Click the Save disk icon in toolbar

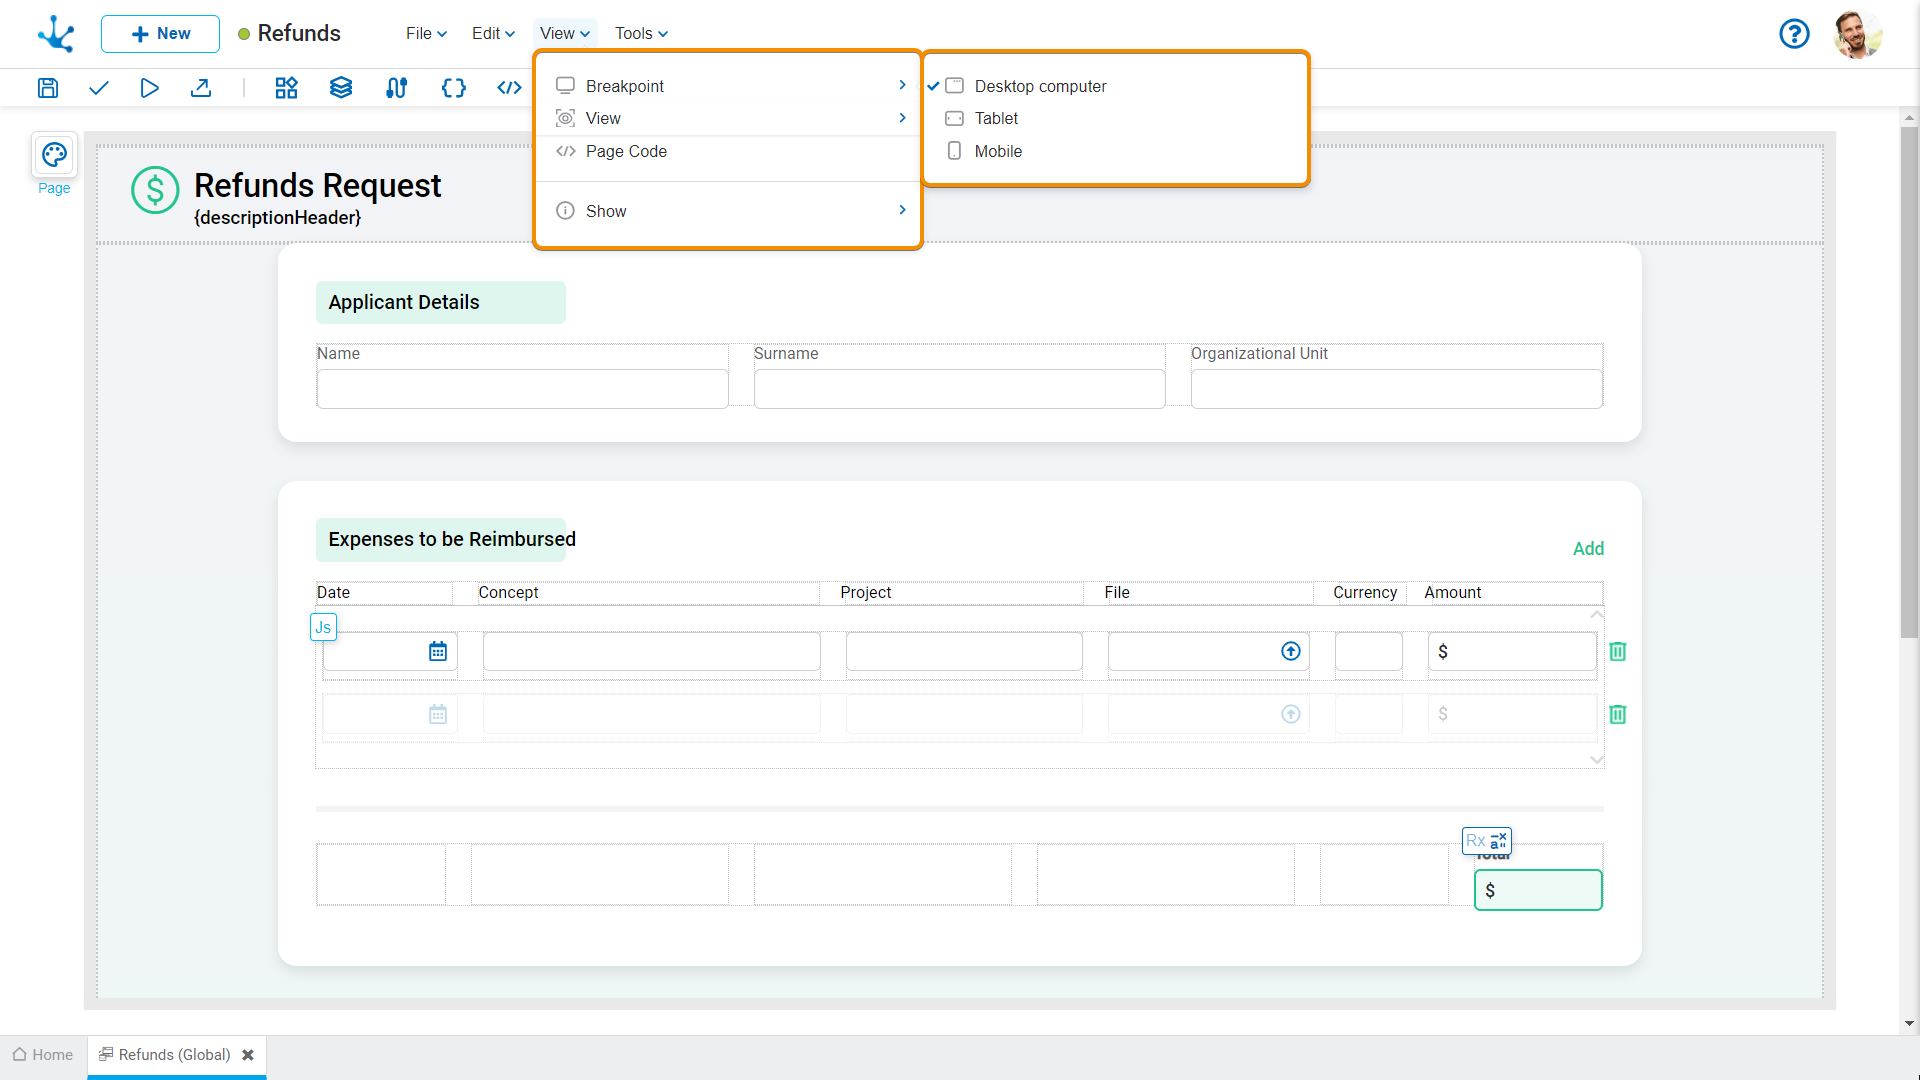point(47,88)
